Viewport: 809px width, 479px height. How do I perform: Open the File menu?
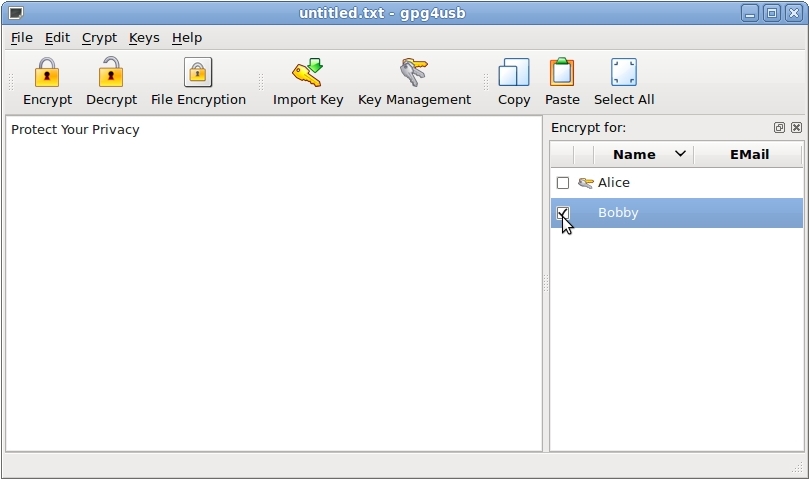point(22,38)
